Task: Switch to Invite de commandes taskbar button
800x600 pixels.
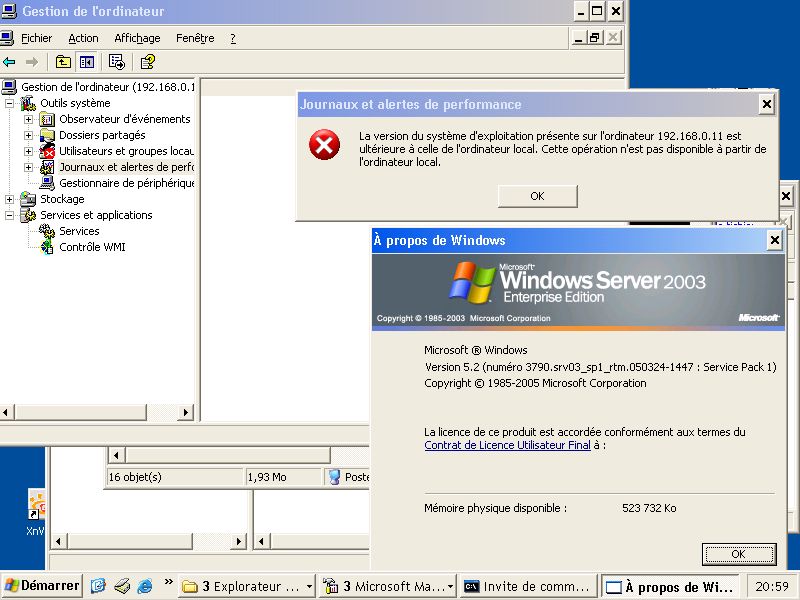Action: (x=528, y=587)
